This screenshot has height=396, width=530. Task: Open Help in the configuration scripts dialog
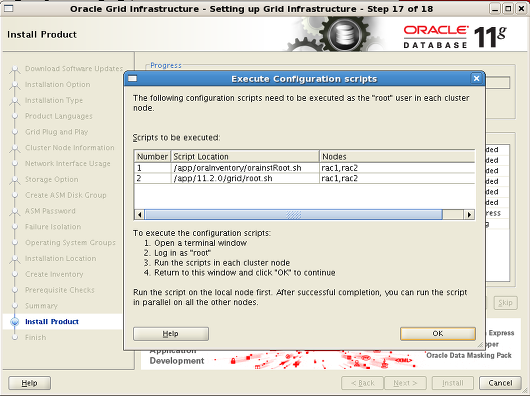(x=171, y=333)
